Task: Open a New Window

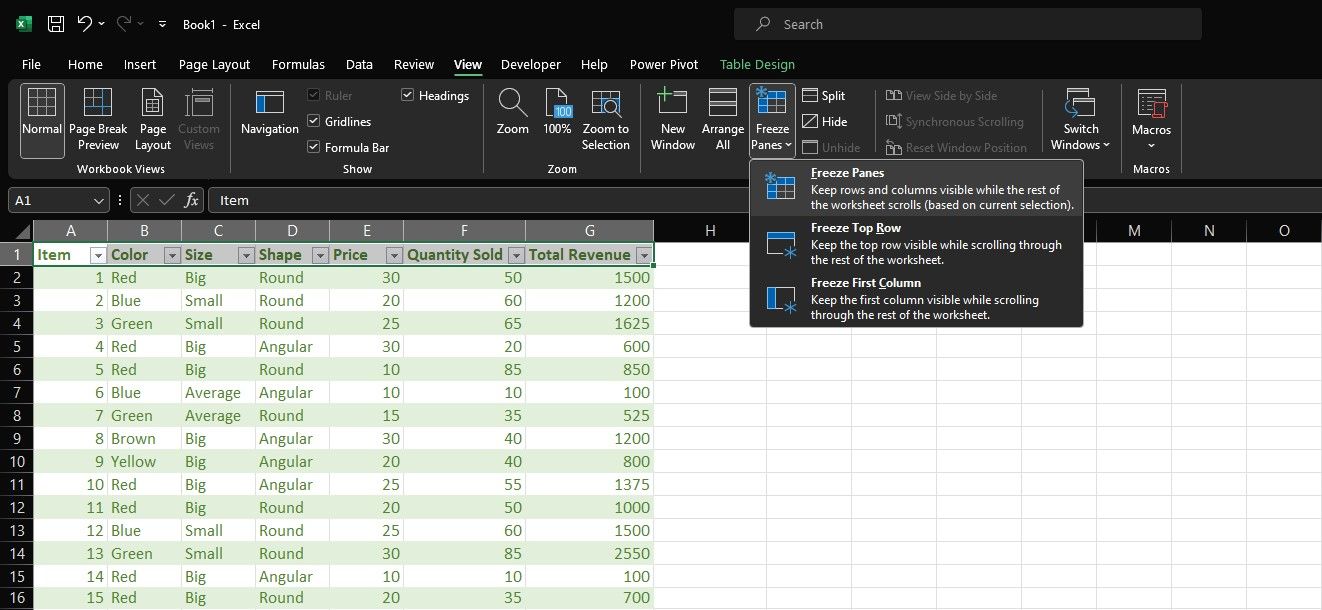Action: pyautogui.click(x=672, y=117)
